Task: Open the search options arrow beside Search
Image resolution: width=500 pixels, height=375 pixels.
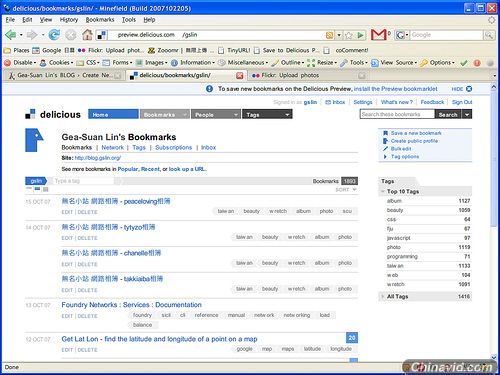Action: pyautogui.click(x=467, y=114)
